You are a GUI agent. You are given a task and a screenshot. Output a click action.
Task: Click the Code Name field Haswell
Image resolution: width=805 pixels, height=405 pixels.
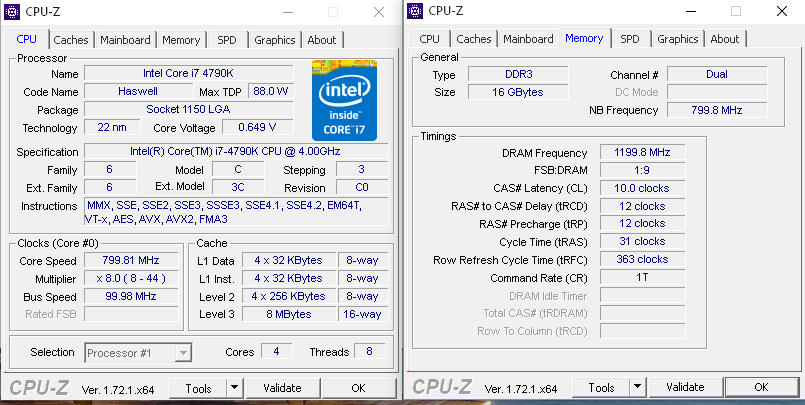(x=139, y=91)
